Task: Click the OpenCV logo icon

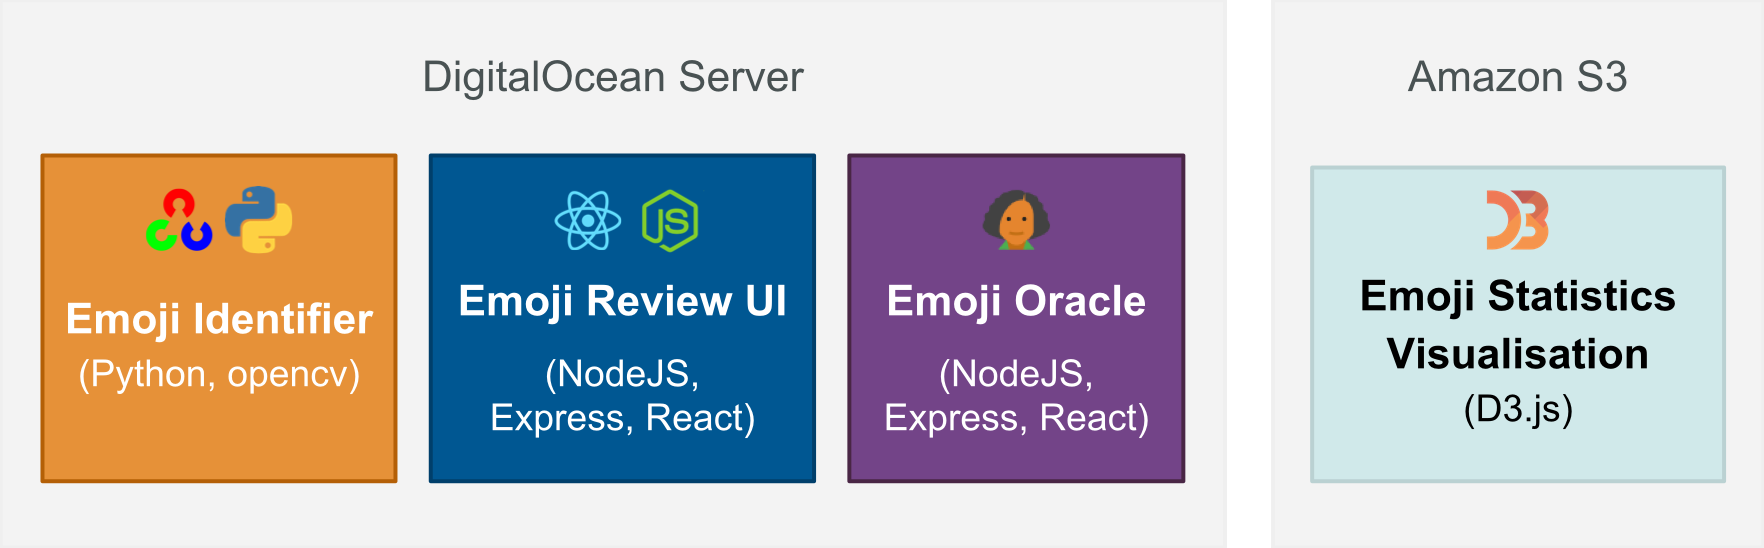Action: tap(179, 220)
